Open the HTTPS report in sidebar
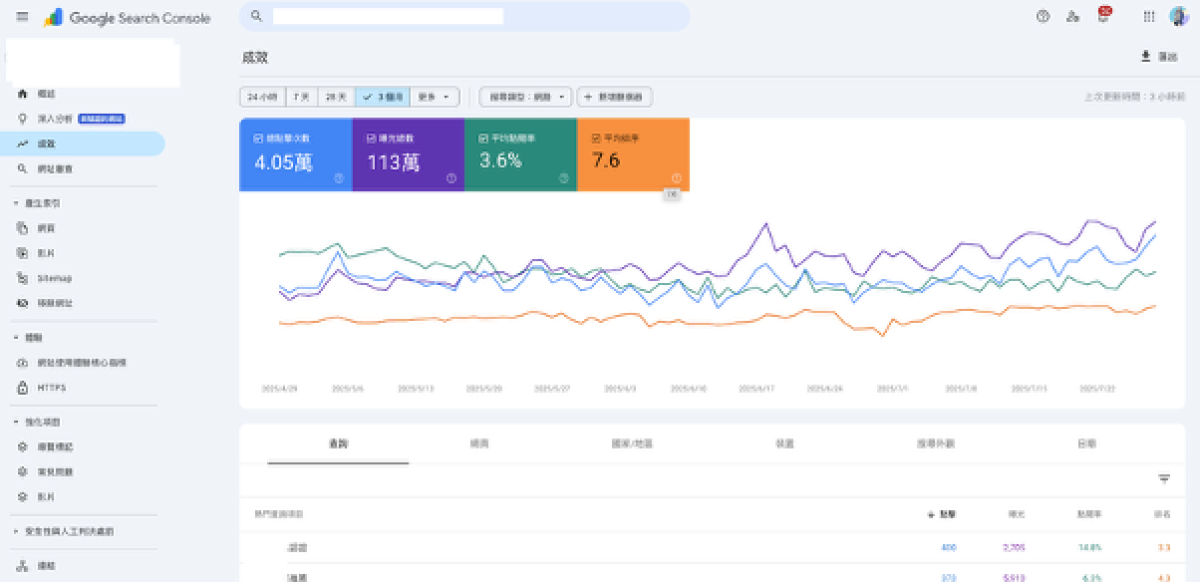 point(51,388)
